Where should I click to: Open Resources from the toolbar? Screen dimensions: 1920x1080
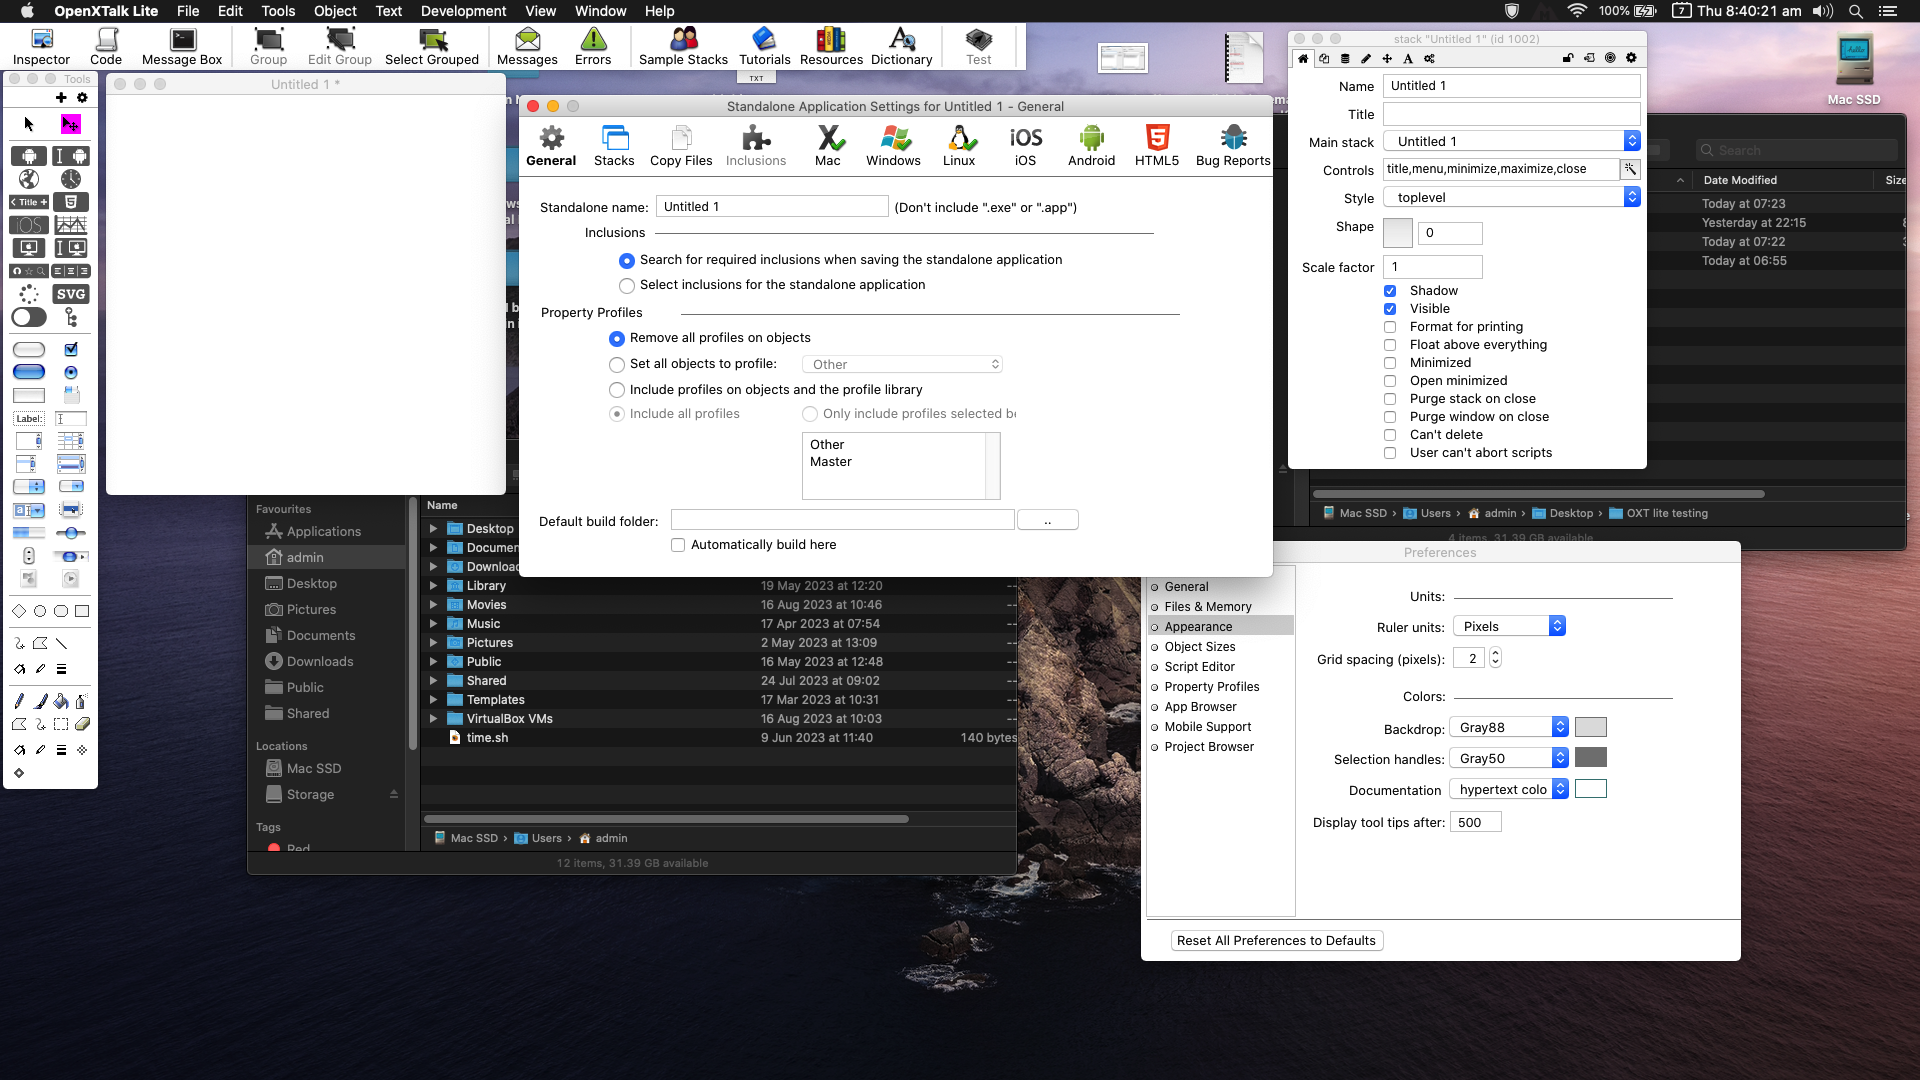(x=831, y=46)
